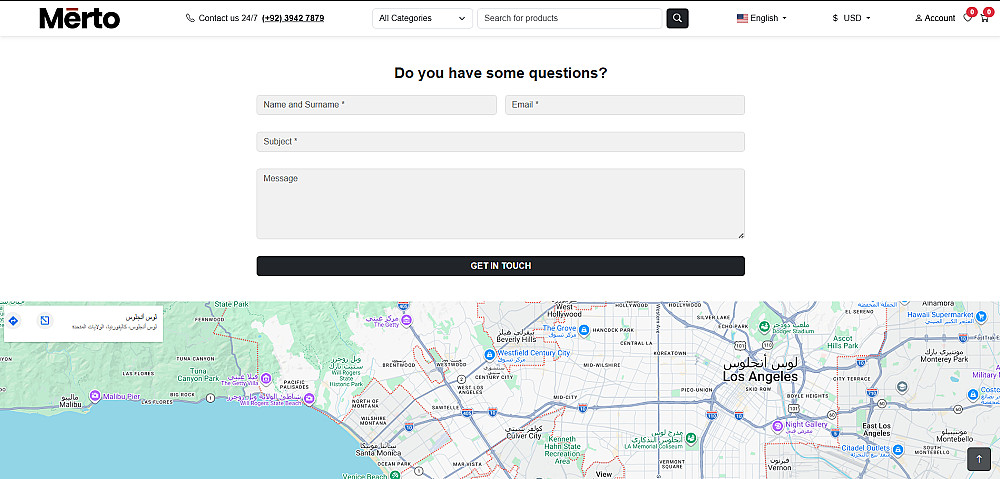Click the Kenneth Hahn State Recreation Area label
The height and width of the screenshot is (479, 1000).
tap(562, 451)
